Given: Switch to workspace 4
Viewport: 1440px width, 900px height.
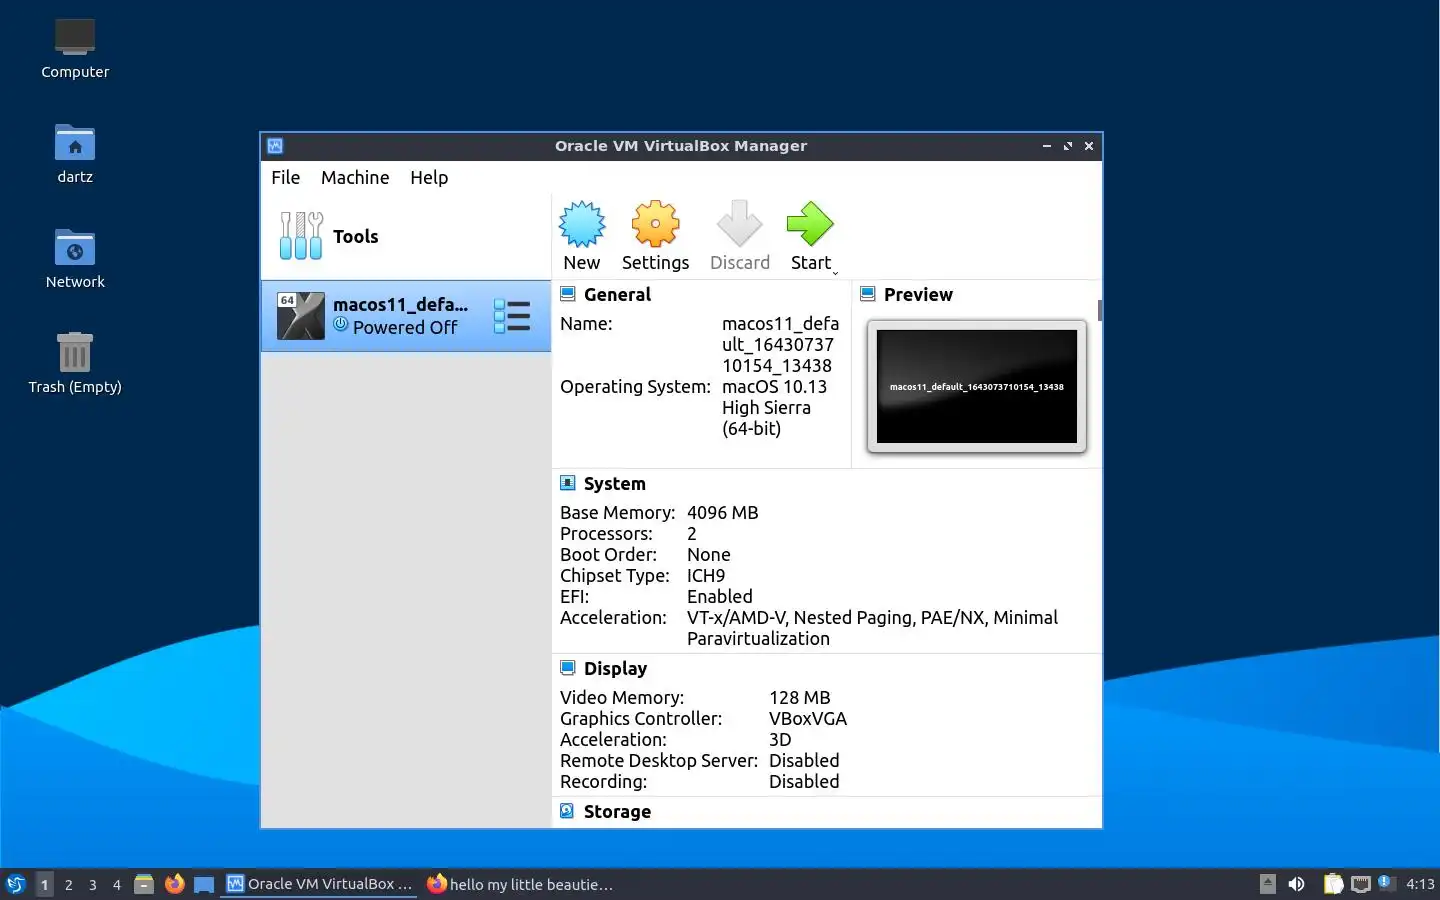Looking at the screenshot, I should 117,884.
